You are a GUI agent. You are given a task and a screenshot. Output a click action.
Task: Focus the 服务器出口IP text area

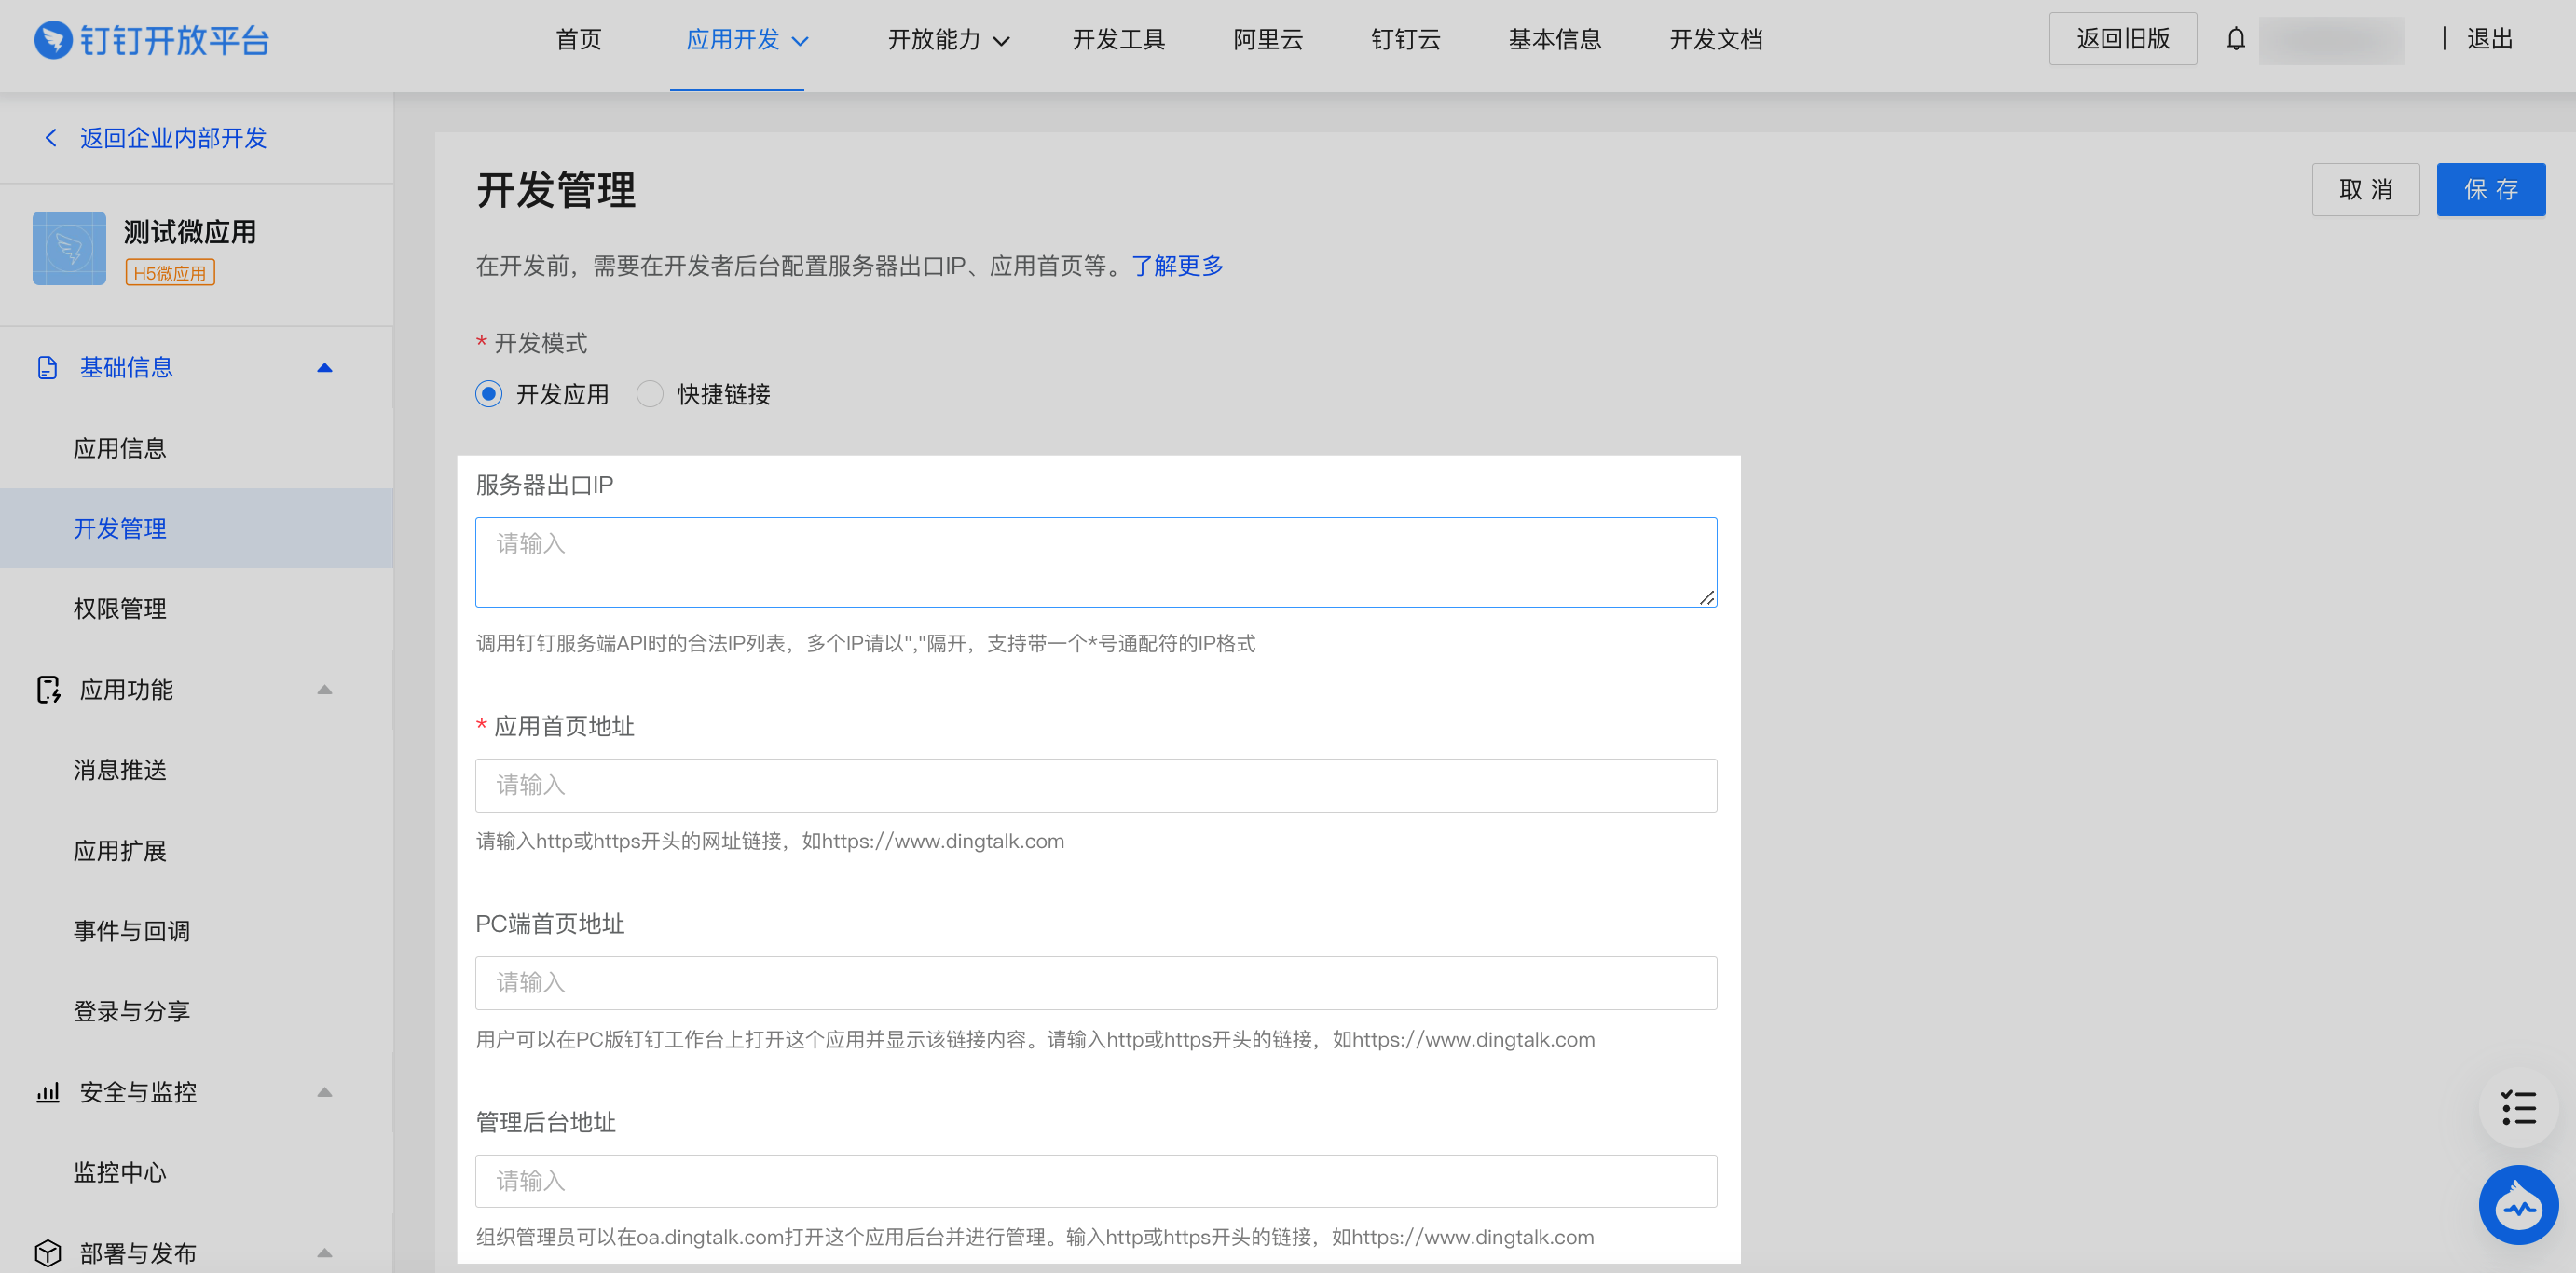[1096, 562]
